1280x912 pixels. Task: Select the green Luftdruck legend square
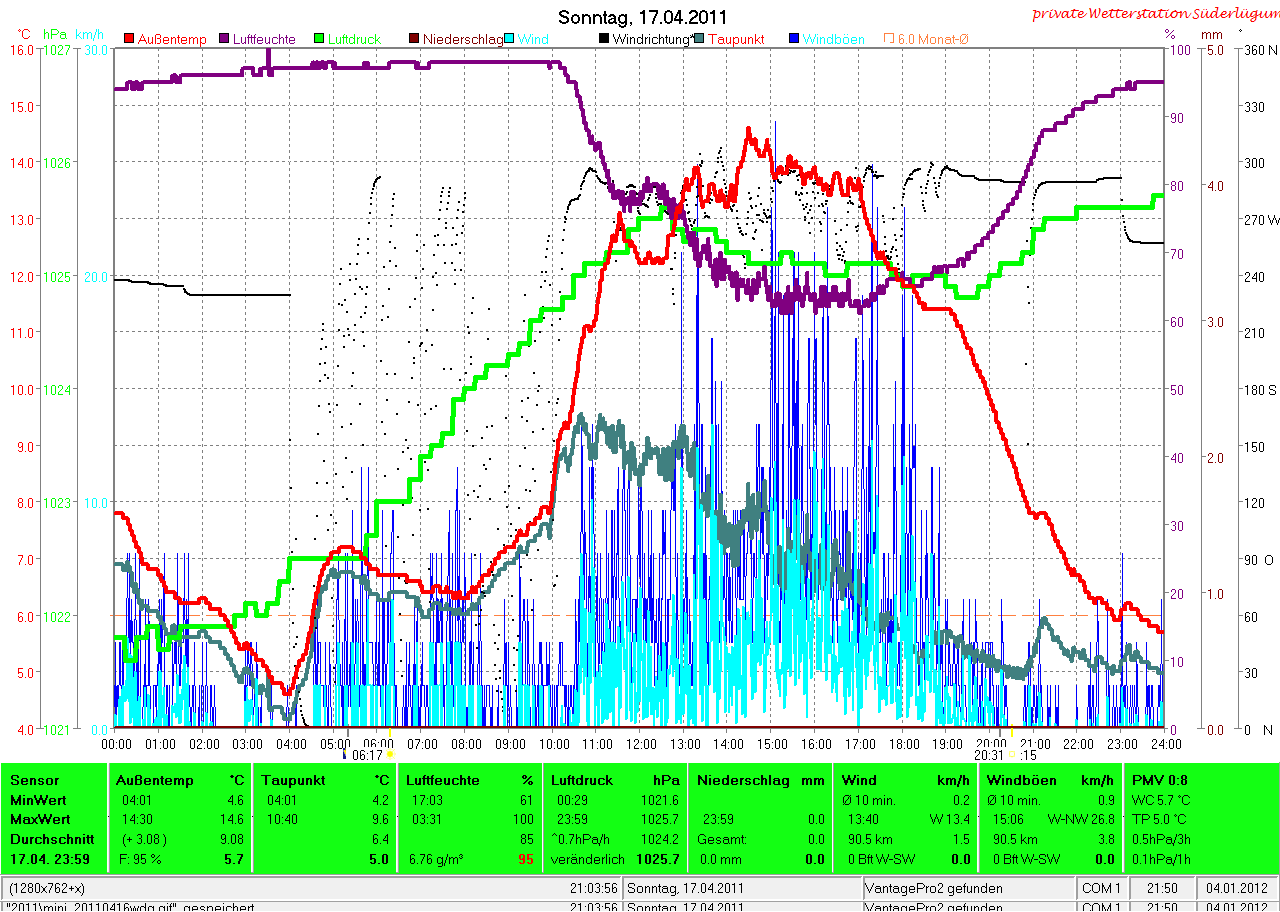click(x=320, y=39)
